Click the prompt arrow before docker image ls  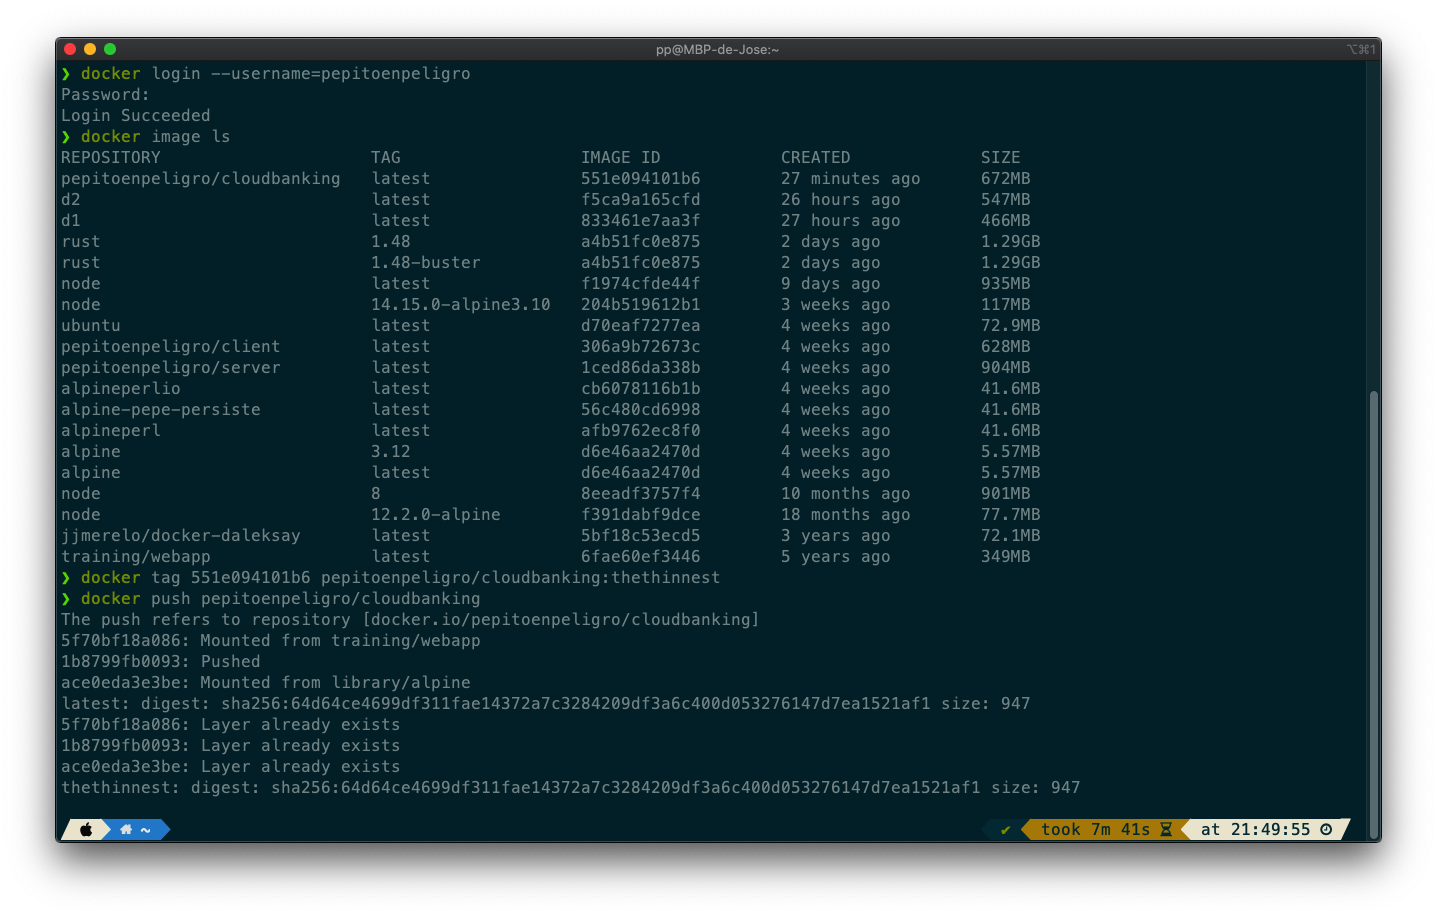click(x=66, y=136)
